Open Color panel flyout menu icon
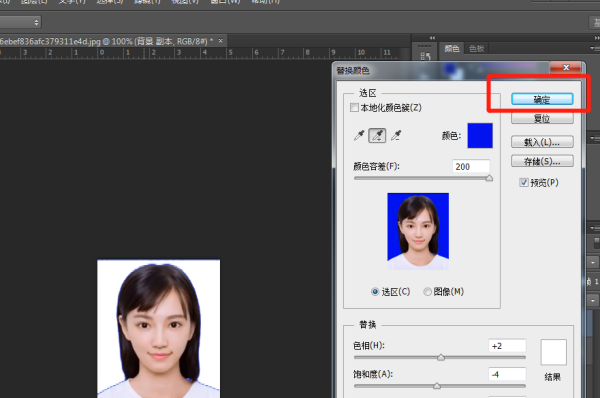The image size is (600, 398). tap(594, 48)
